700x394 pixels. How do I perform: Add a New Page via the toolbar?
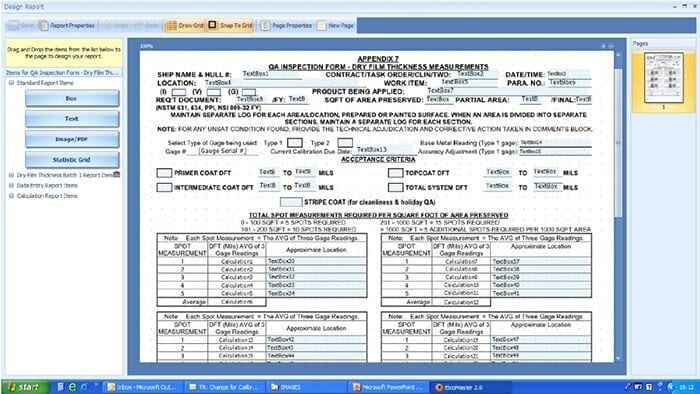[336, 26]
